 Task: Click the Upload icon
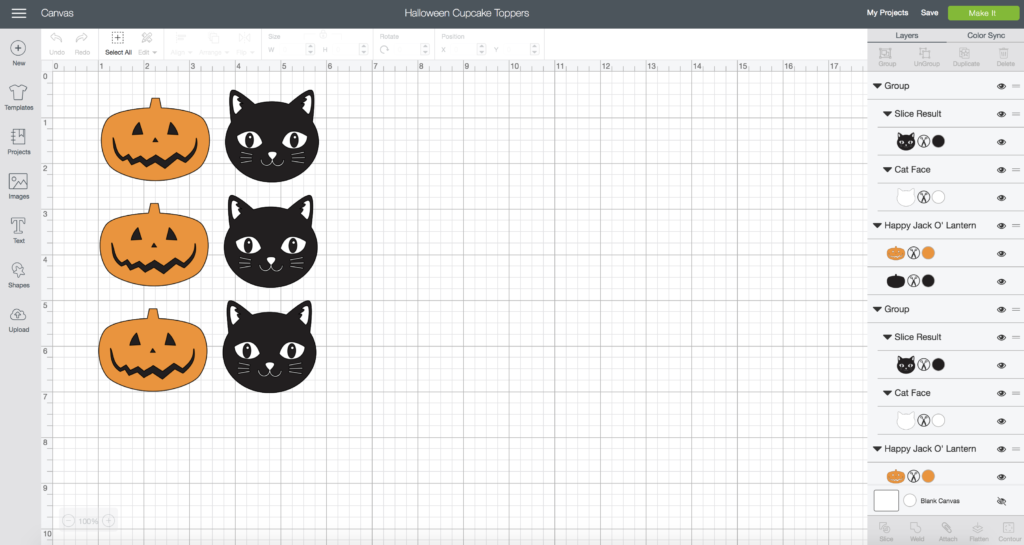click(18, 315)
